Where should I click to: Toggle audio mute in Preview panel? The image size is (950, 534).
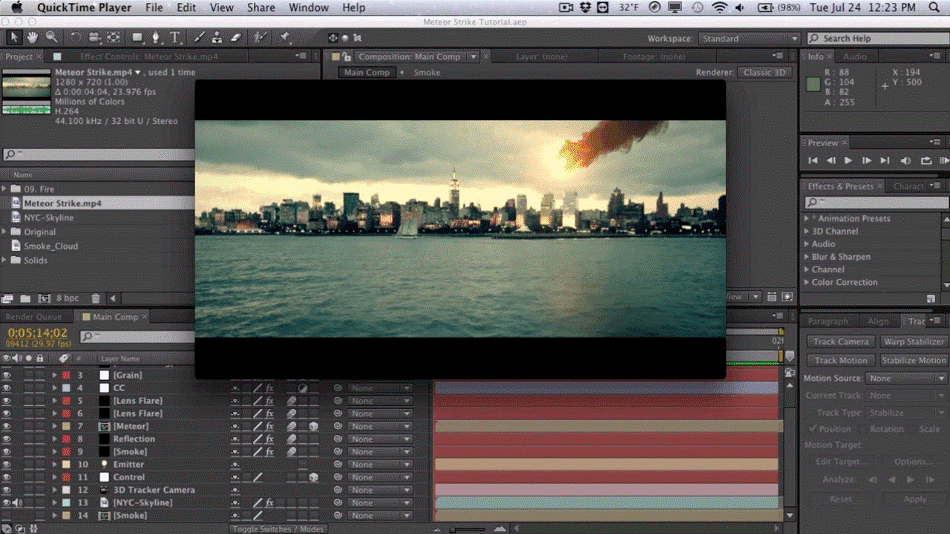pyautogui.click(x=906, y=161)
